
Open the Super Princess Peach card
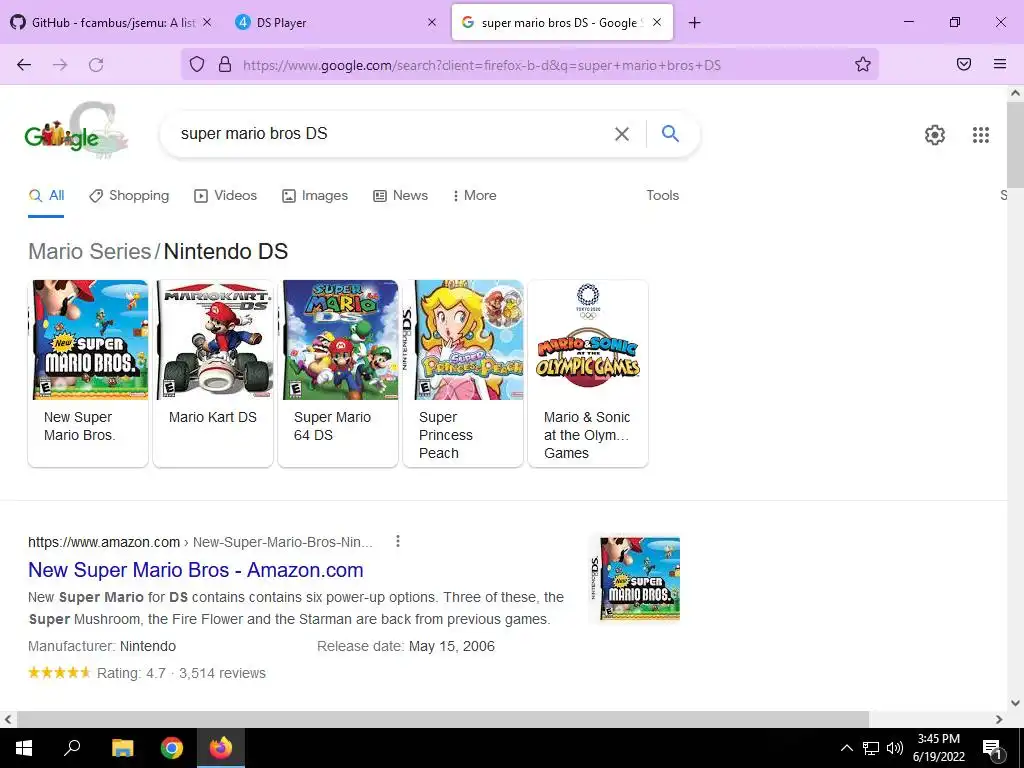click(x=463, y=374)
